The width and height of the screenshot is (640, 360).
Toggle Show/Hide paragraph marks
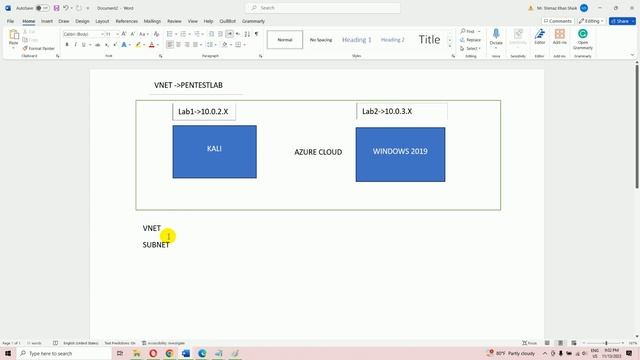coord(256,34)
